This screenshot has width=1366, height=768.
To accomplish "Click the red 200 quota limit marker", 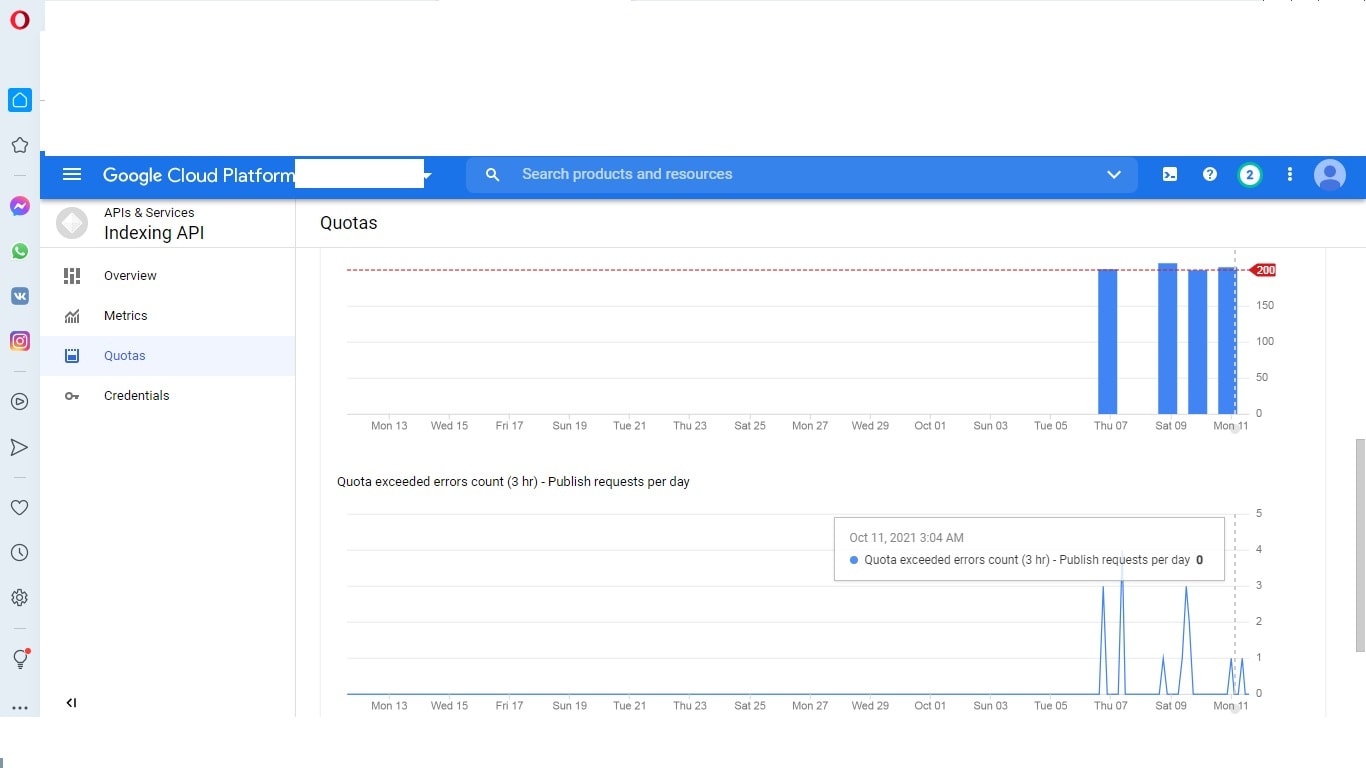I will (1263, 270).
